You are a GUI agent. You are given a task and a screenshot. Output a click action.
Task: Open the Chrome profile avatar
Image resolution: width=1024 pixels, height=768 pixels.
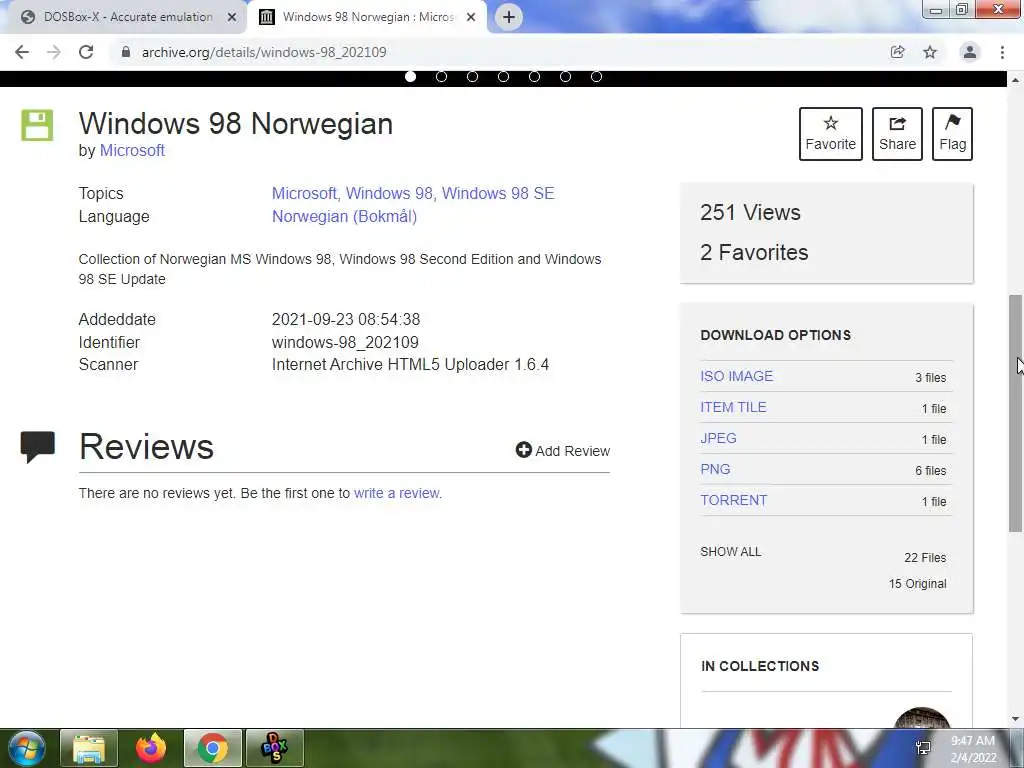click(x=970, y=52)
